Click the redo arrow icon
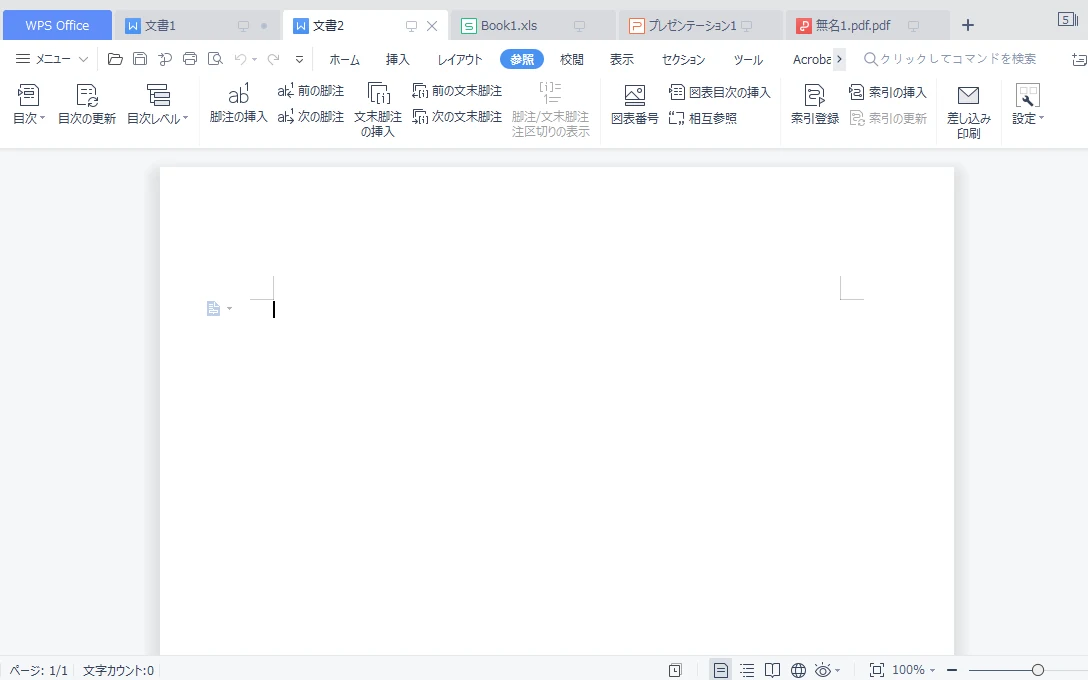 tap(273, 59)
